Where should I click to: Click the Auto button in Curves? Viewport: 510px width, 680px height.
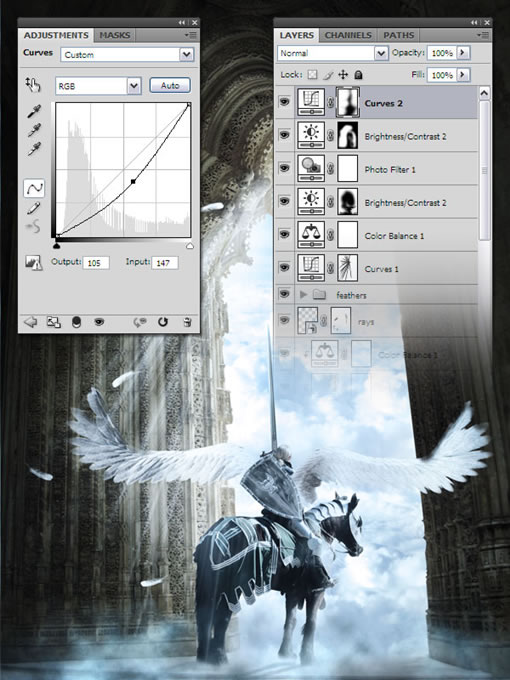click(170, 85)
